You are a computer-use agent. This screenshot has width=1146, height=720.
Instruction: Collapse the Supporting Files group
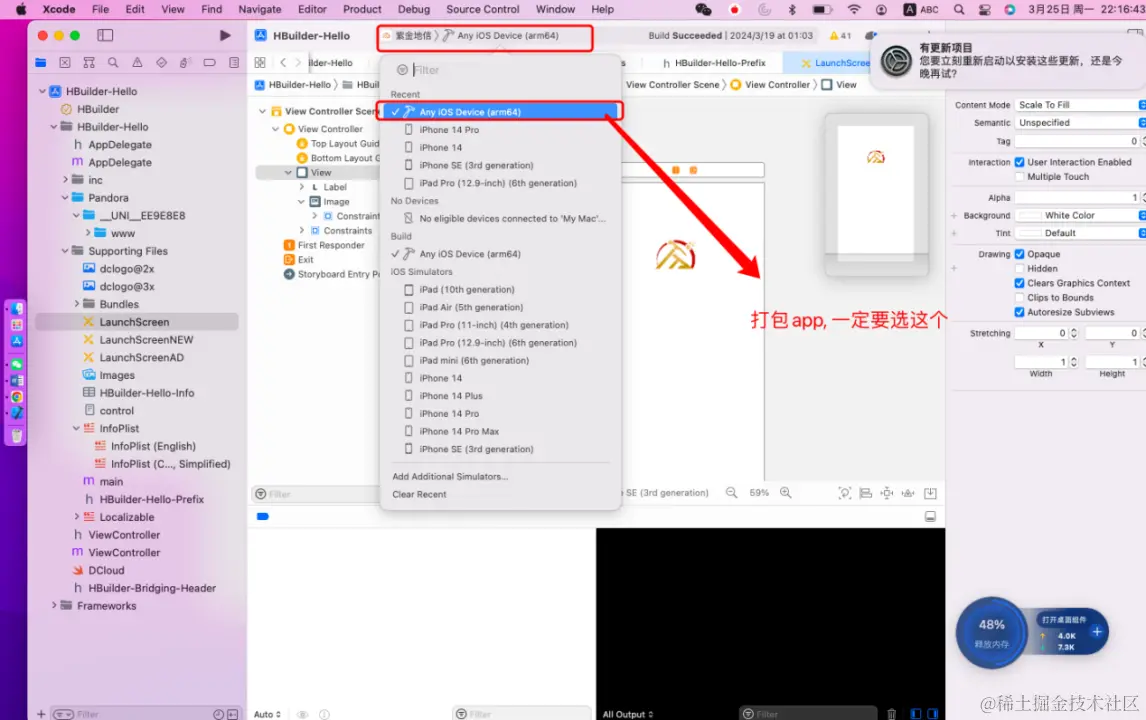pos(65,251)
